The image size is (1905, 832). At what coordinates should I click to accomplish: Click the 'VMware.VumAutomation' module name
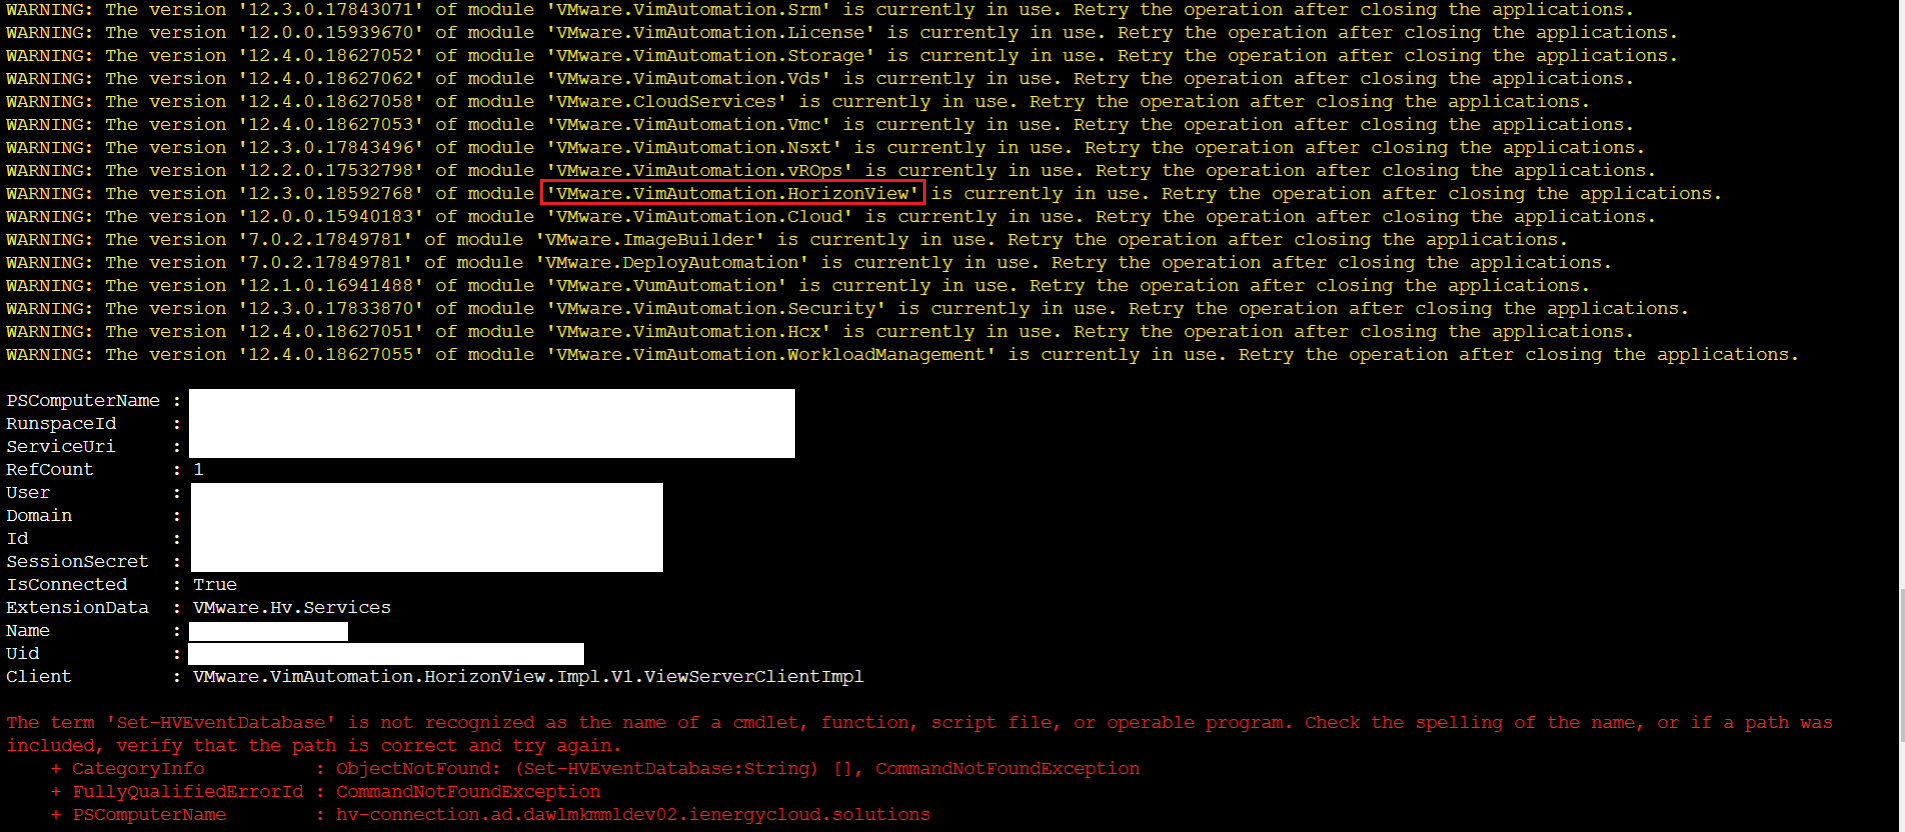tap(667, 286)
